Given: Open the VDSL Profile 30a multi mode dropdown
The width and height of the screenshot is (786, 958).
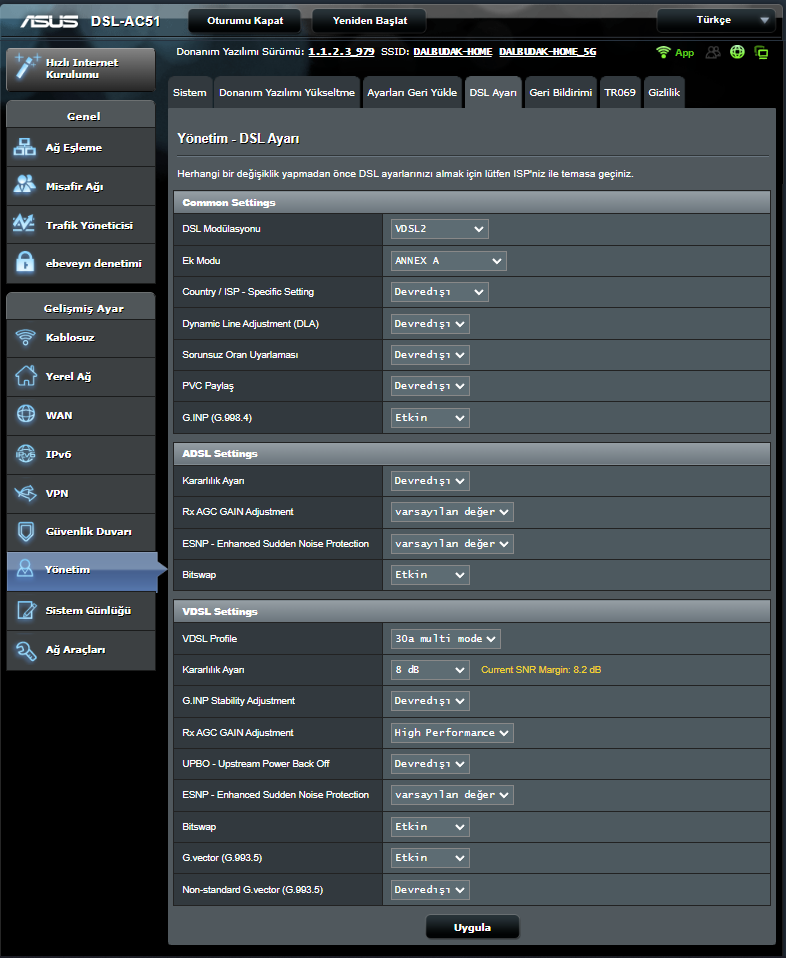Looking at the screenshot, I should coord(446,638).
